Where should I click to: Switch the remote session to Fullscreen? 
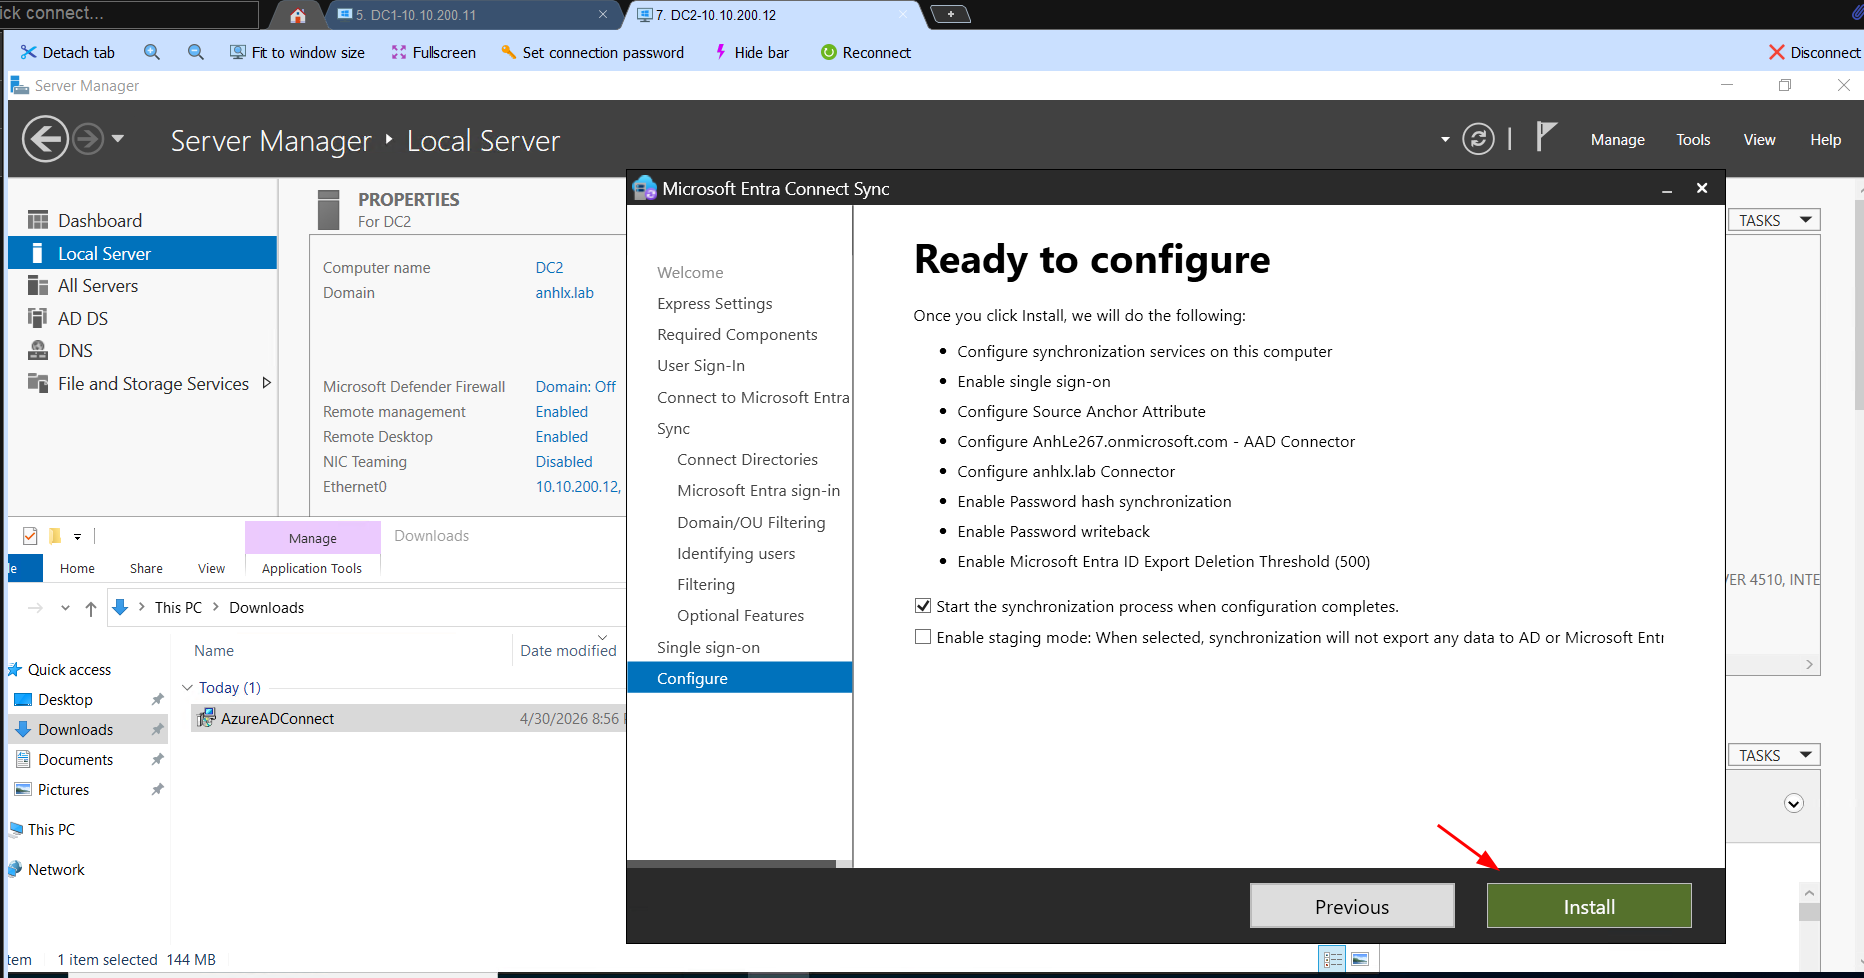click(433, 52)
